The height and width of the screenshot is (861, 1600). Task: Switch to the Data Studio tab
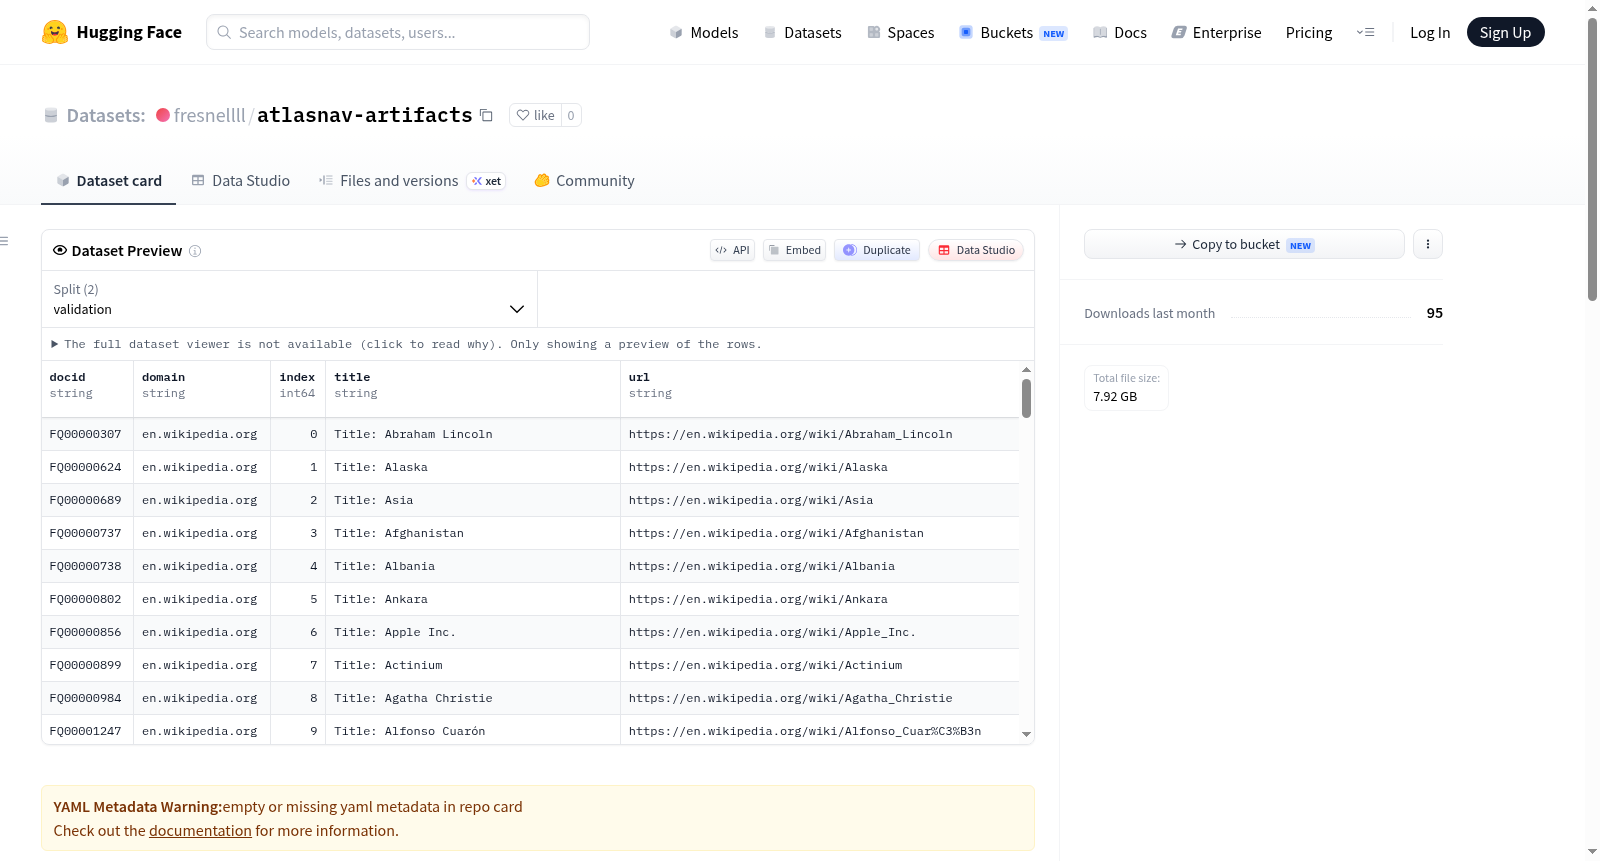(240, 181)
